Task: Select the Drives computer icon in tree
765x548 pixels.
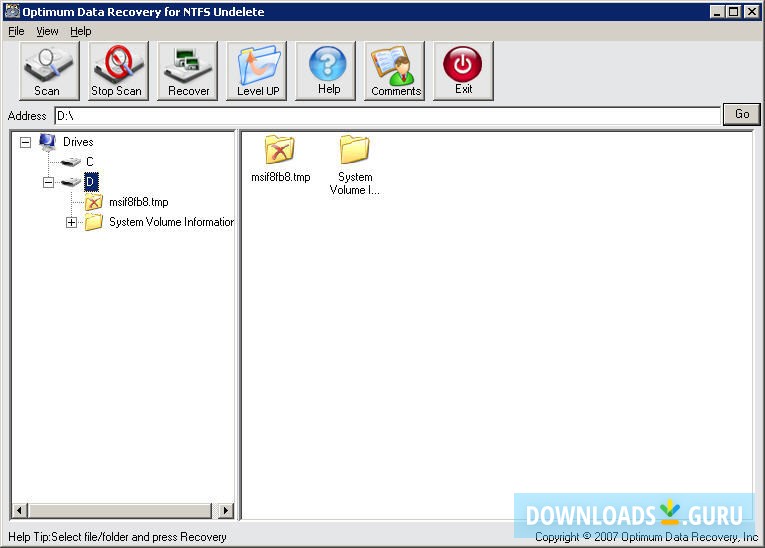Action: pos(47,142)
